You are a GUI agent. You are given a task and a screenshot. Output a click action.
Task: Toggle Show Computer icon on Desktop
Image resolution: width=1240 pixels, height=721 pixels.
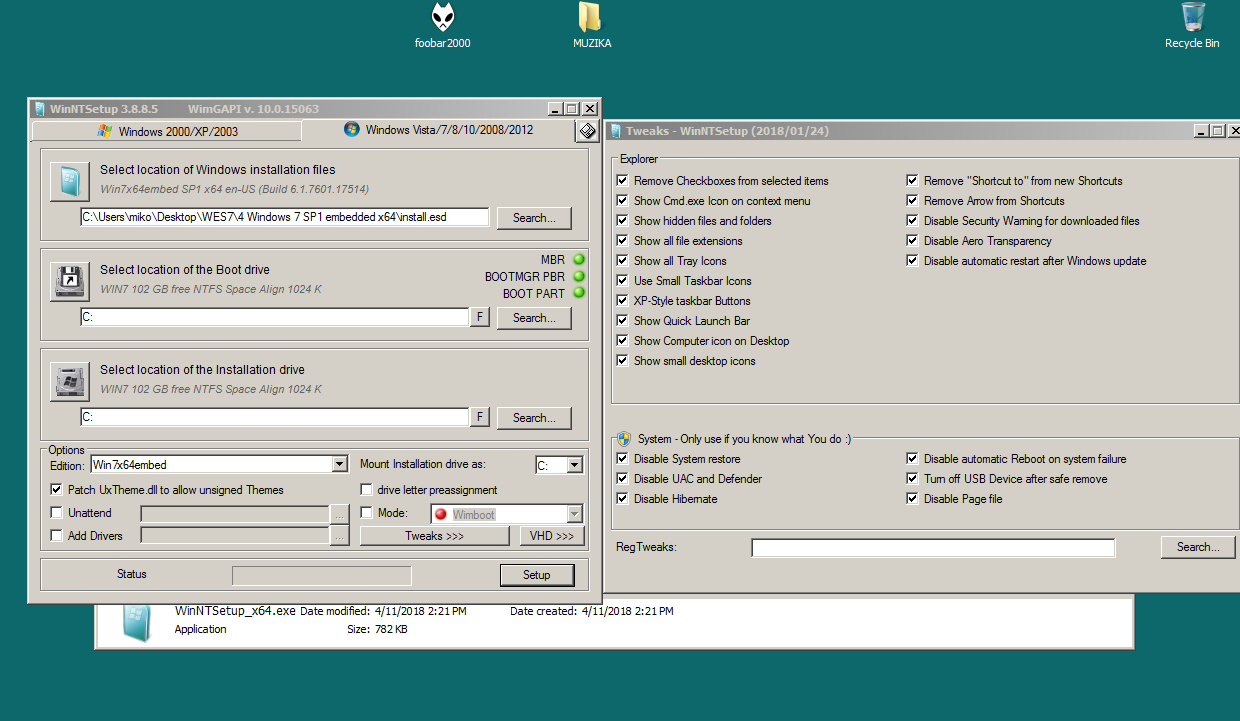click(x=624, y=341)
